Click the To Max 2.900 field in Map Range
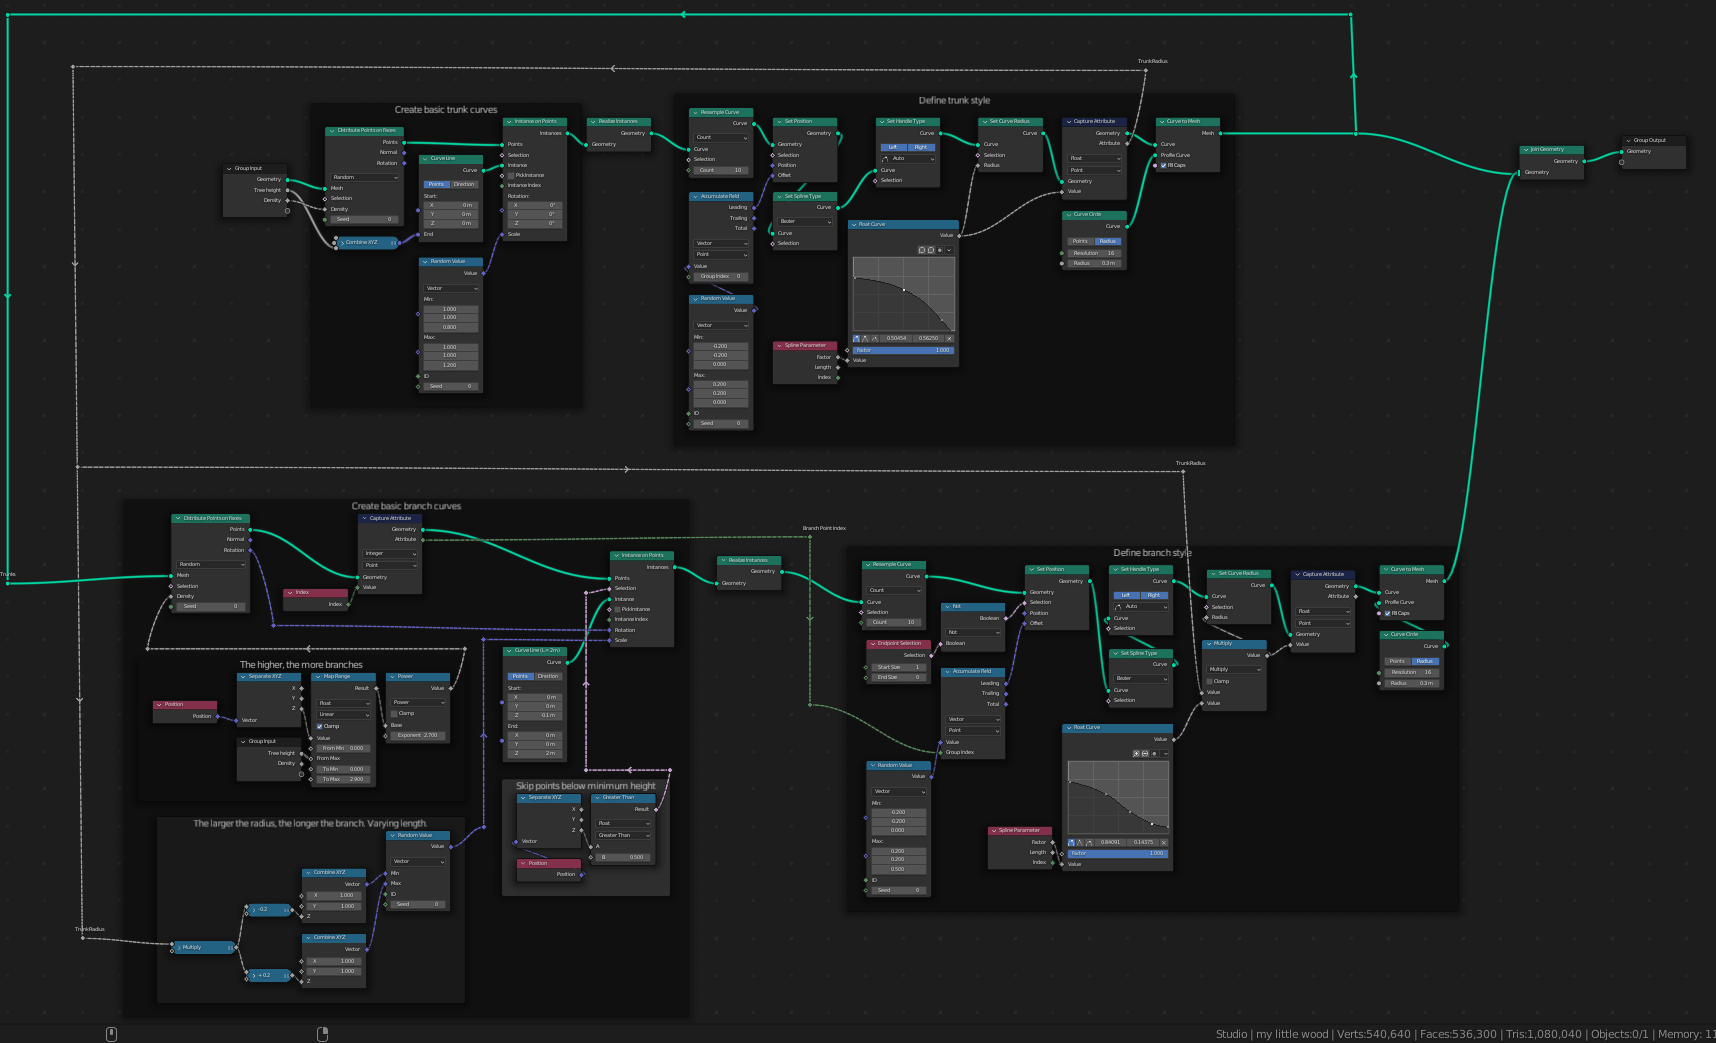This screenshot has height=1043, width=1716. (x=343, y=779)
